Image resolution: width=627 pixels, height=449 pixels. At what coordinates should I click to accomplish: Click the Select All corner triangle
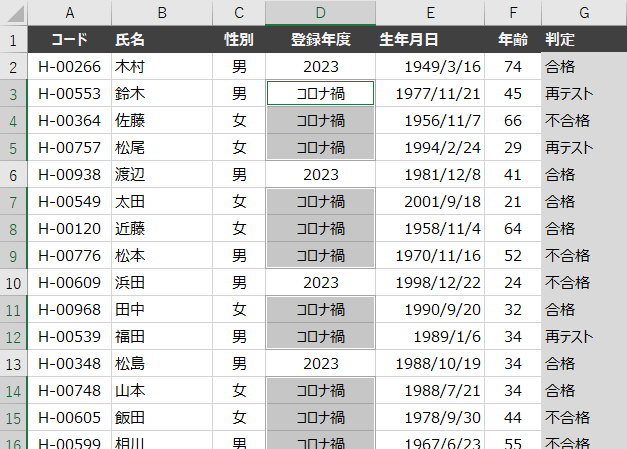tap(14, 13)
